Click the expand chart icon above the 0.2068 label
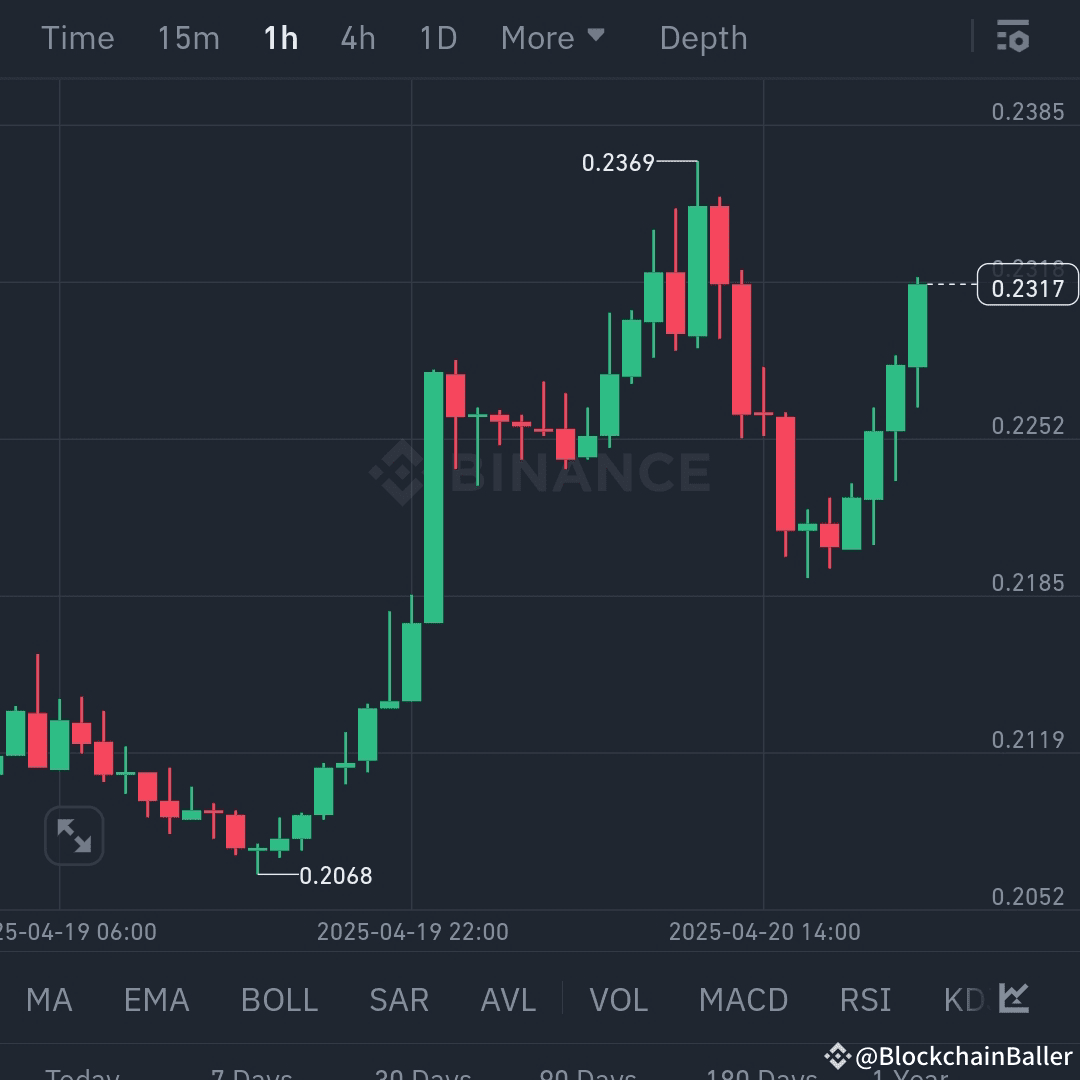 (x=74, y=835)
